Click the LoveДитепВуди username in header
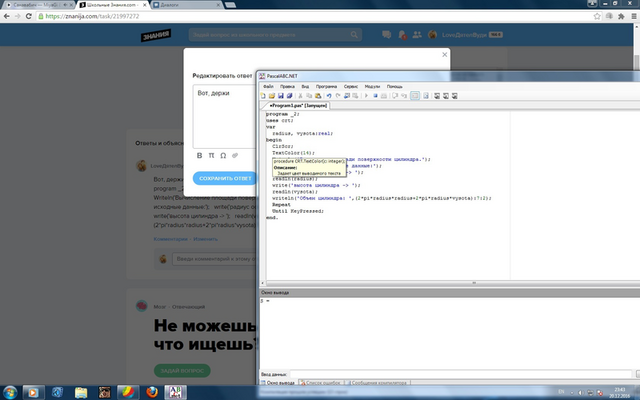 coord(464,35)
